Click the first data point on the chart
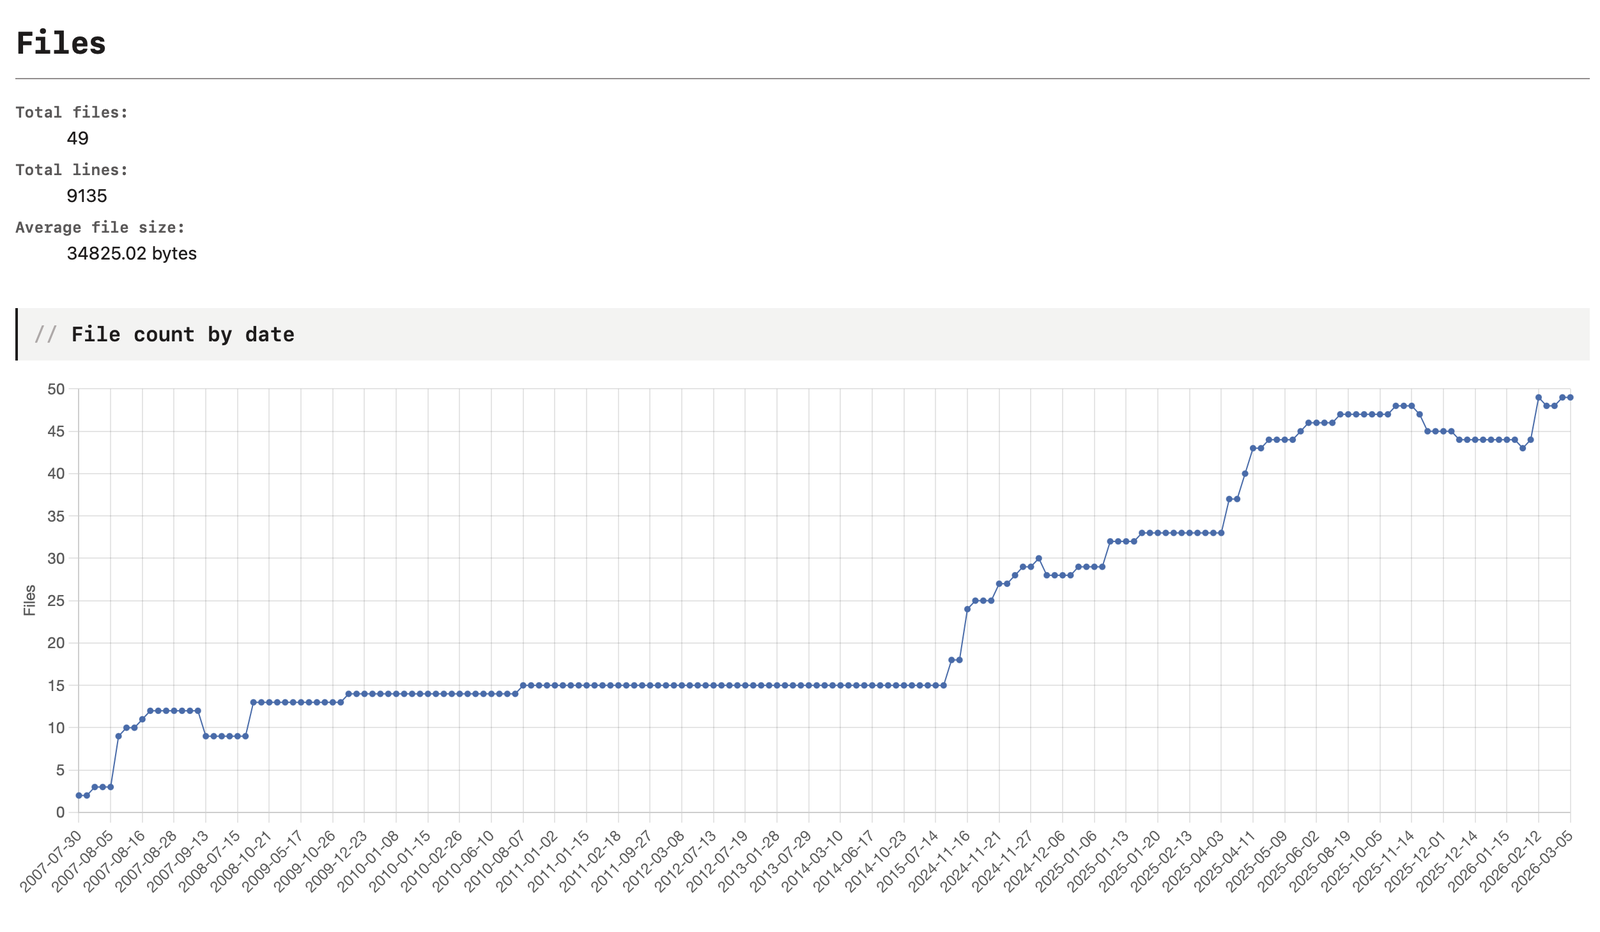This screenshot has width=1600, height=932. [78, 795]
